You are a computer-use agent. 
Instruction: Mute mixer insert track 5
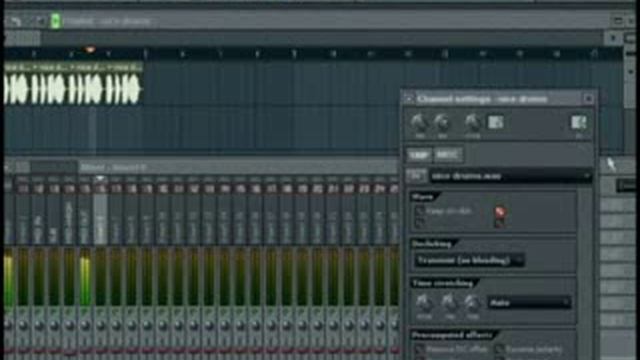85,312
